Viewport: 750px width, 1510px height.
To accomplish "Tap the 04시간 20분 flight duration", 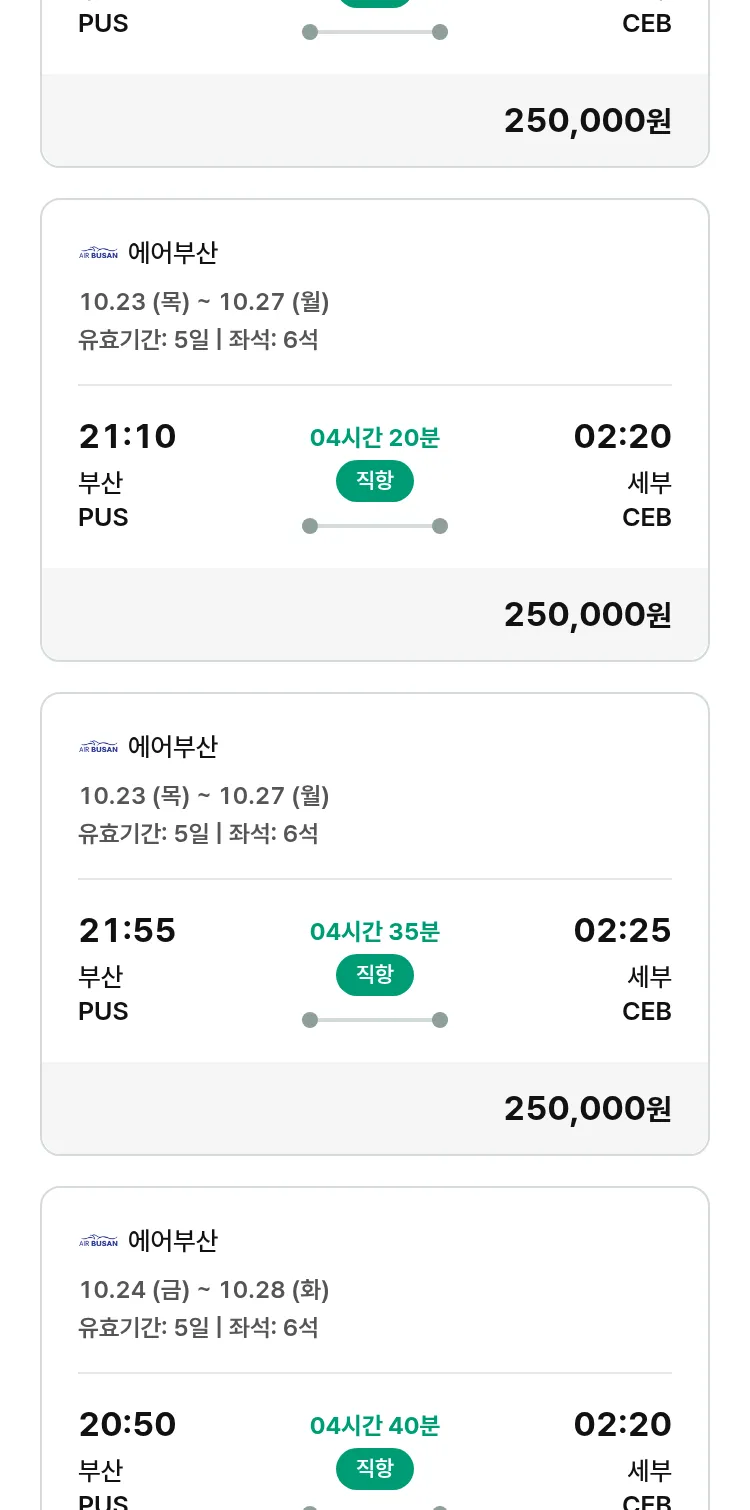I will pos(375,438).
